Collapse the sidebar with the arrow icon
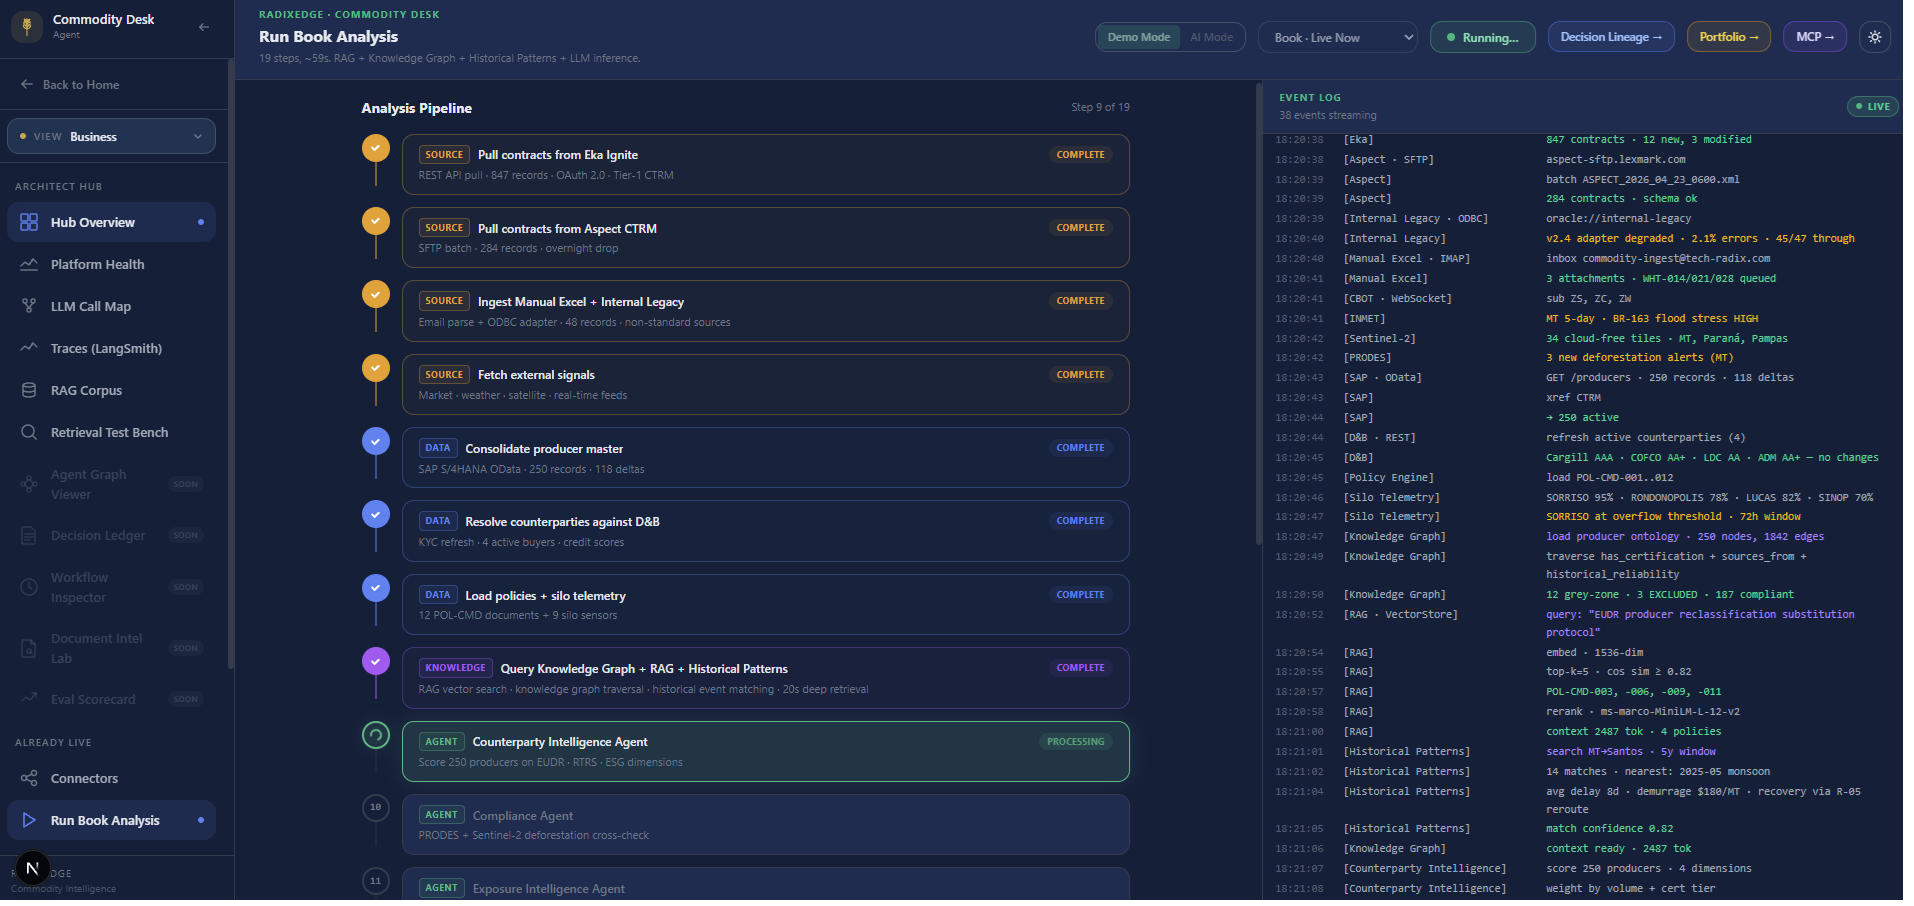Viewport: 1914px width, 906px height. click(204, 27)
